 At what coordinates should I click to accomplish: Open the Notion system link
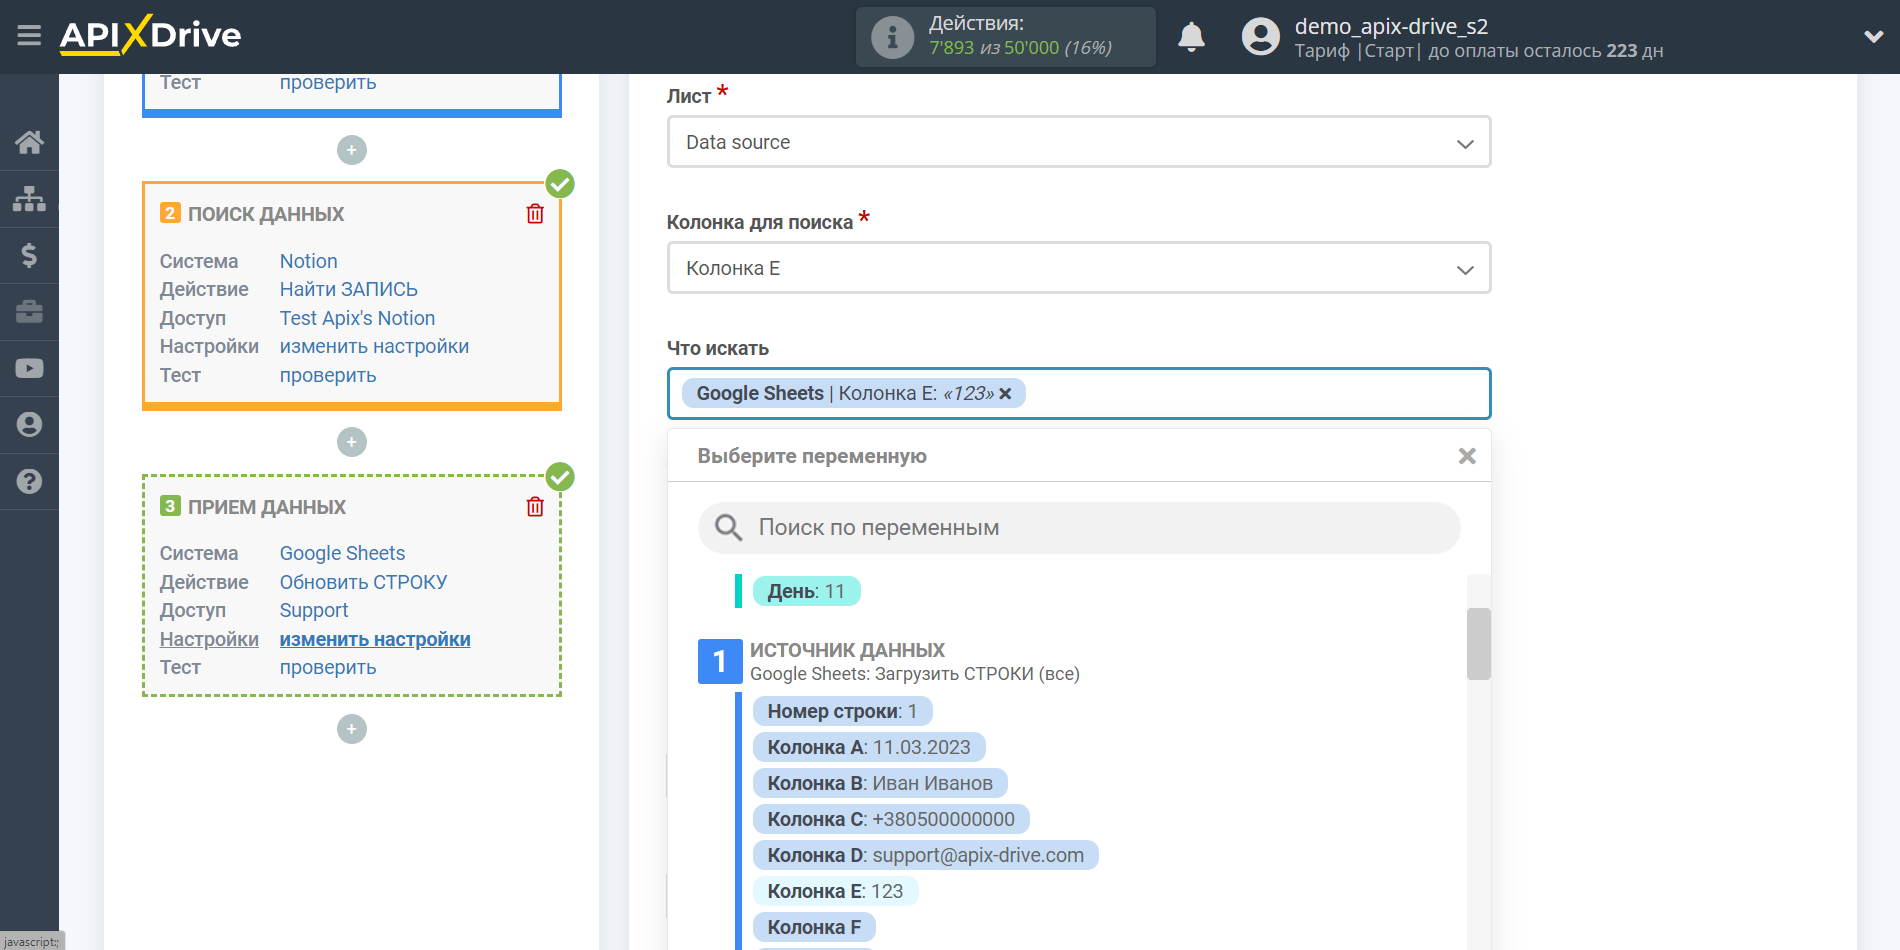tap(308, 261)
